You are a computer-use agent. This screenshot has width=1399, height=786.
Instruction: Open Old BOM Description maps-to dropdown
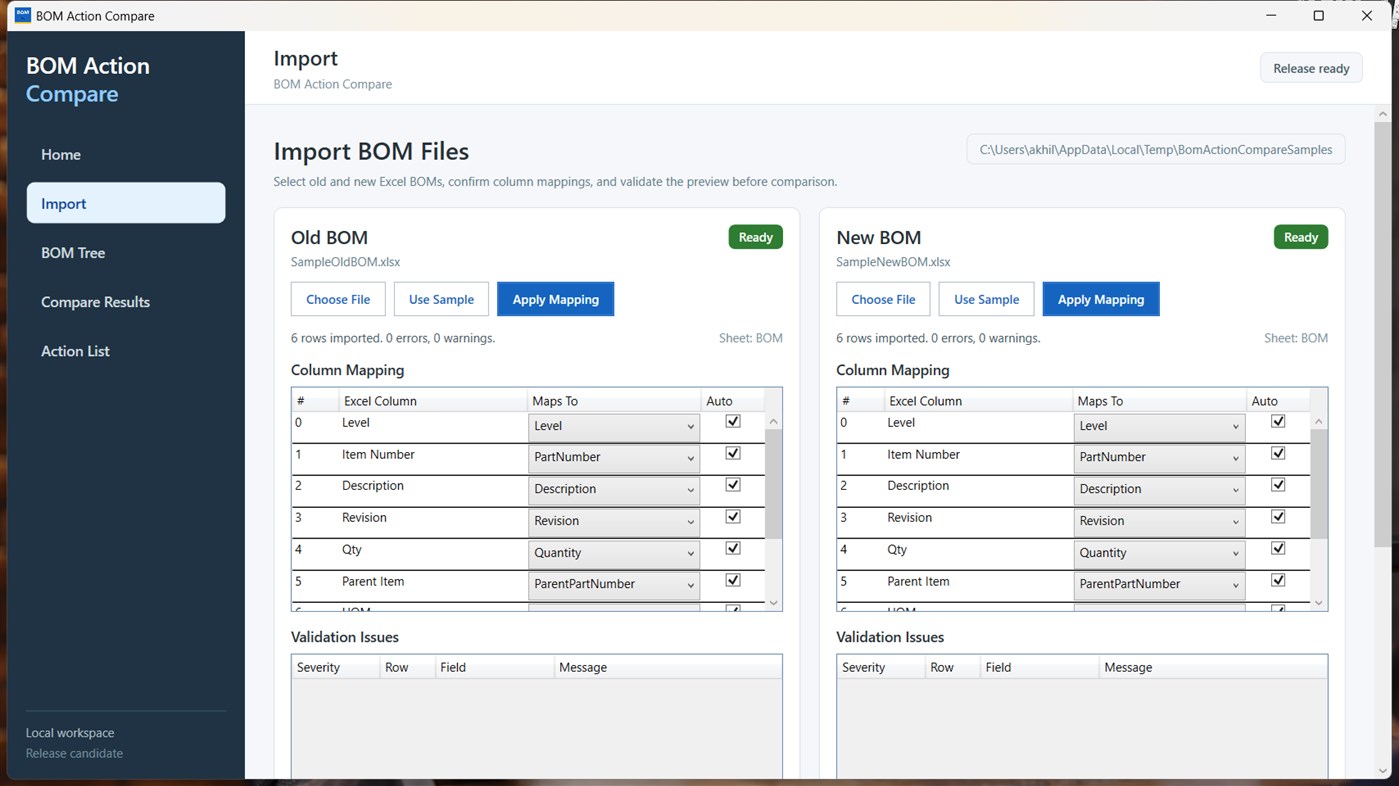tap(614, 489)
